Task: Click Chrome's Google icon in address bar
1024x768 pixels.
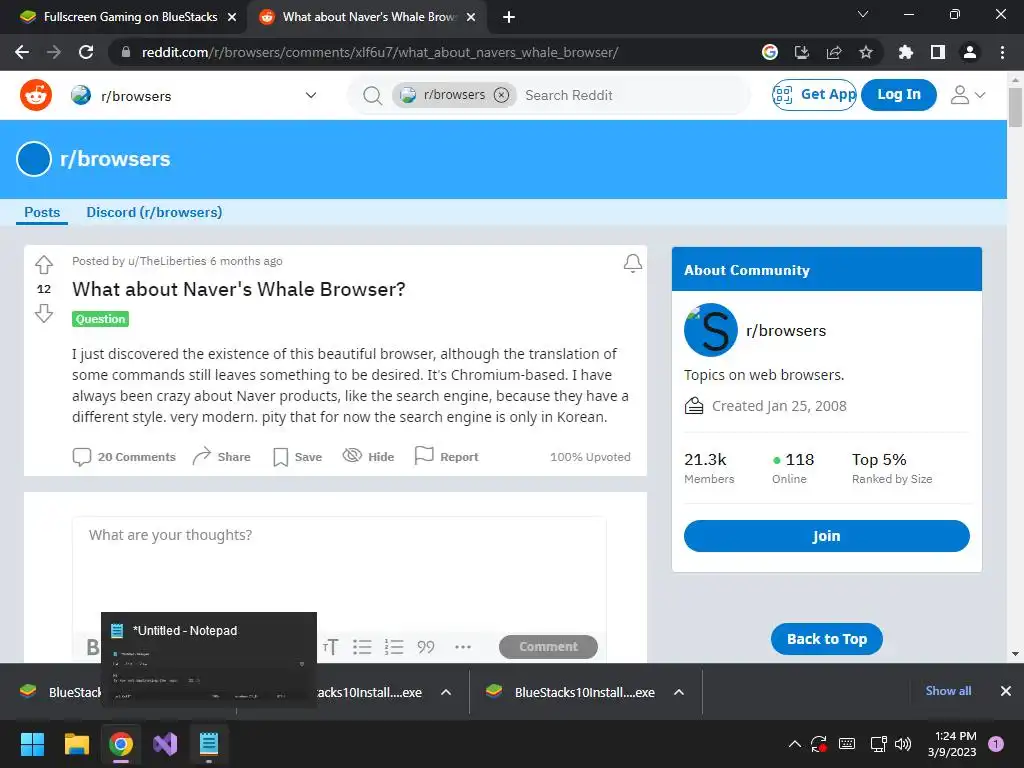Action: pos(770,52)
